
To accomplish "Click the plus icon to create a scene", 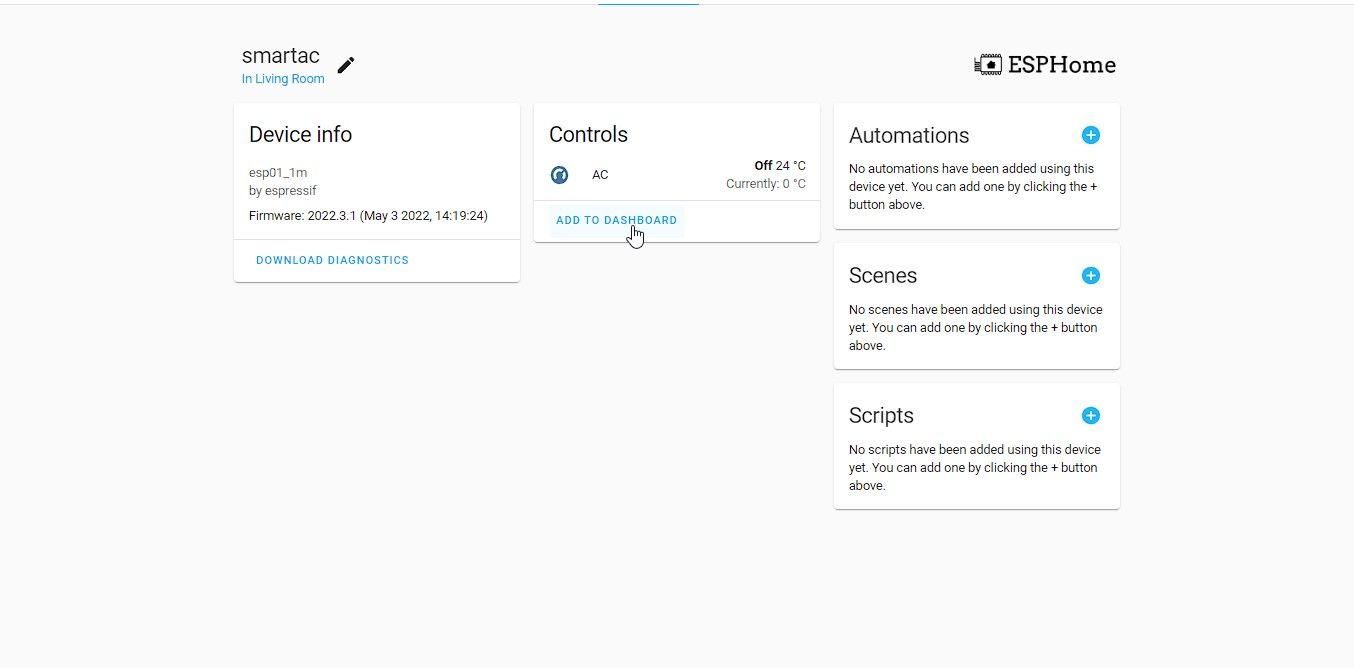I will point(1091,275).
